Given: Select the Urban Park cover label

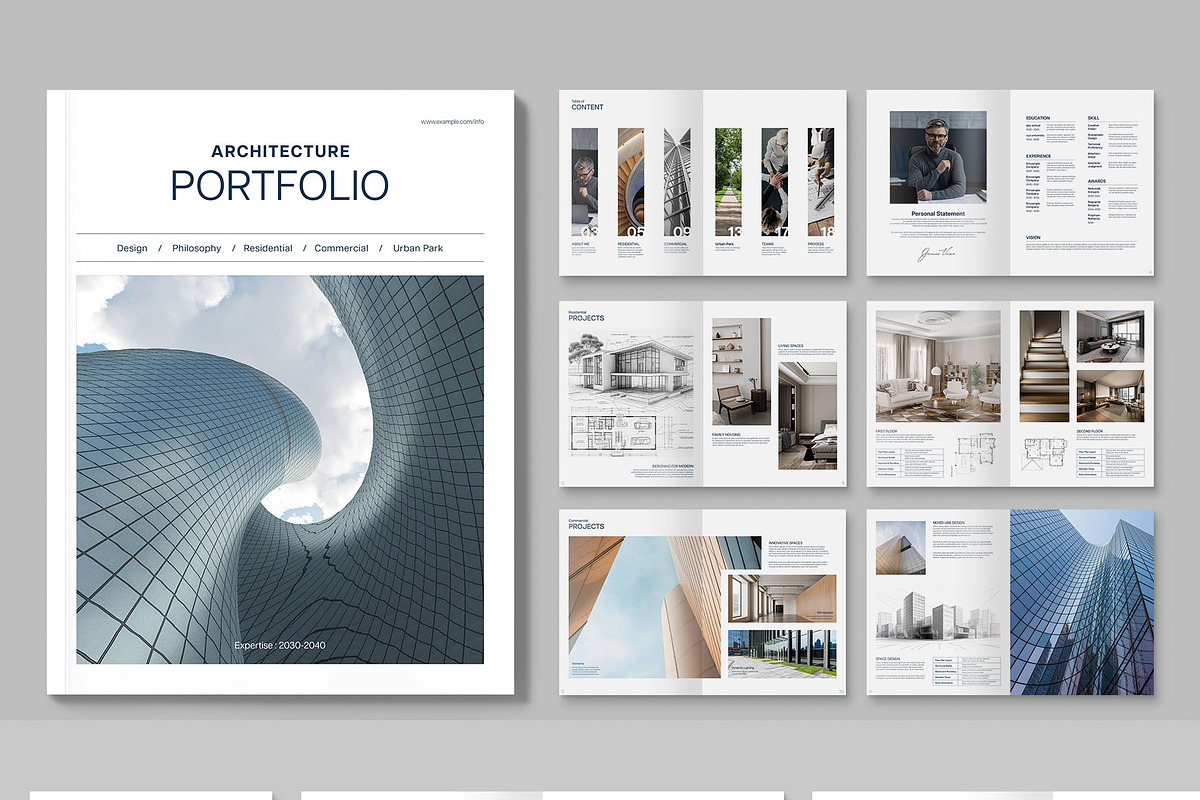Looking at the screenshot, I should pos(418,248).
